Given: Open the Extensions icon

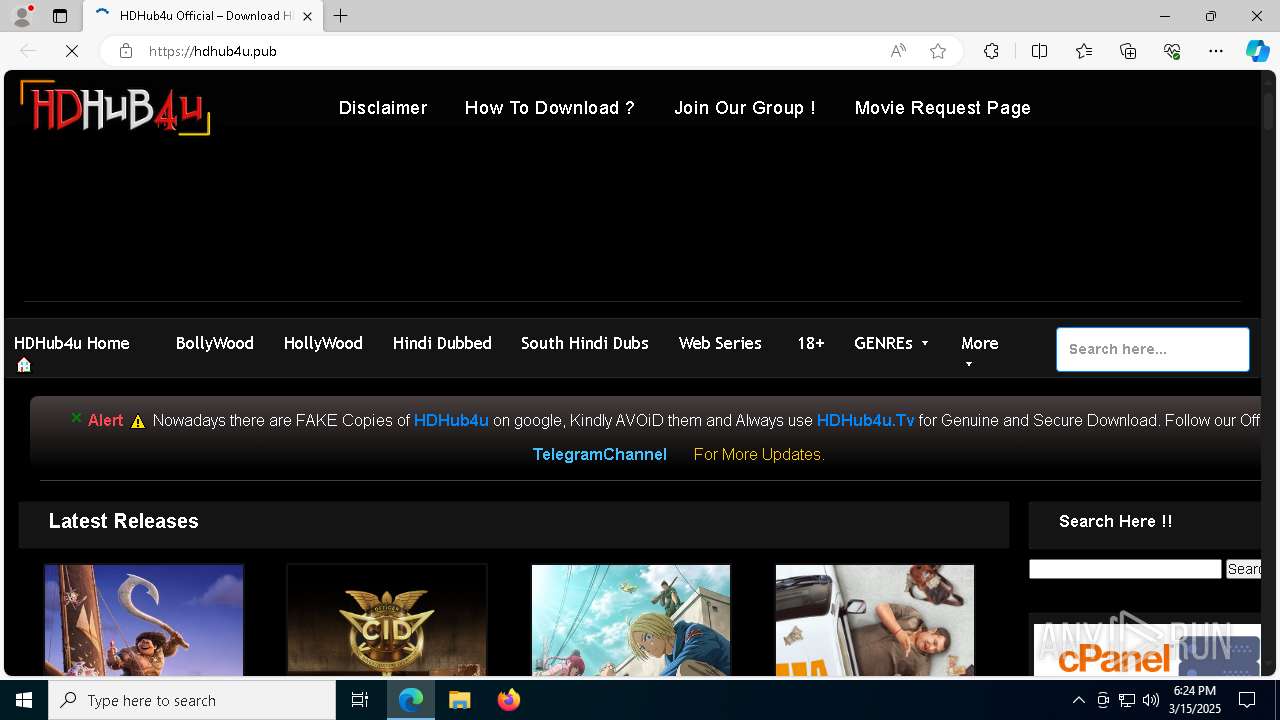Looking at the screenshot, I should pos(991,51).
